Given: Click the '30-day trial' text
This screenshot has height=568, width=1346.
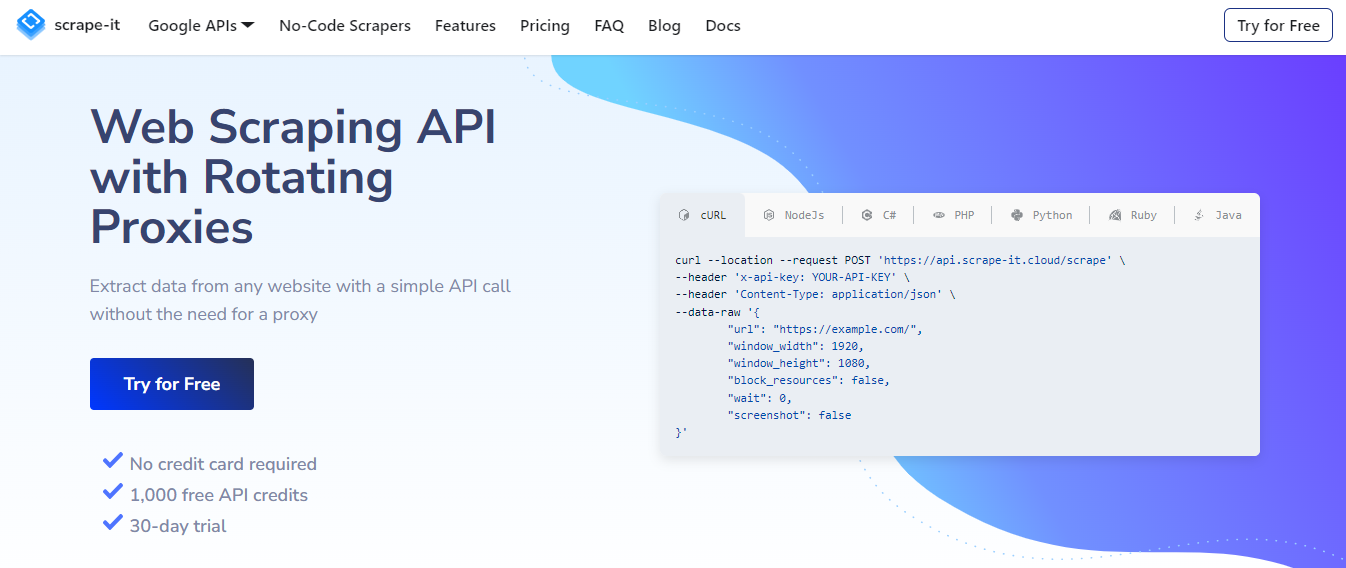Looking at the screenshot, I should pos(178,526).
